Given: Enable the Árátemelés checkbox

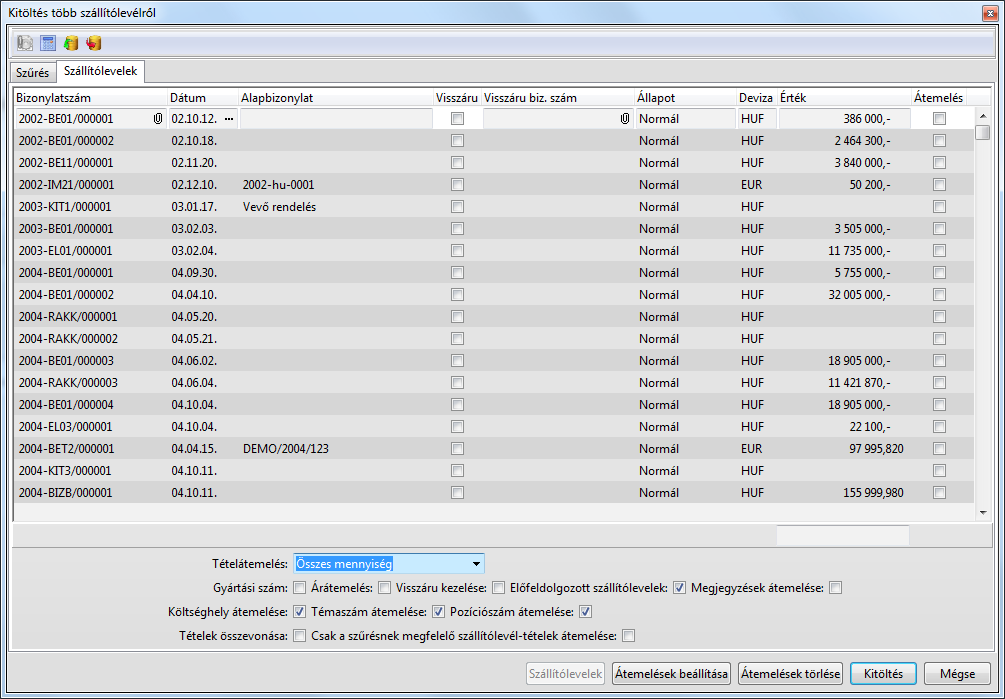Looking at the screenshot, I should pyautogui.click(x=385, y=588).
